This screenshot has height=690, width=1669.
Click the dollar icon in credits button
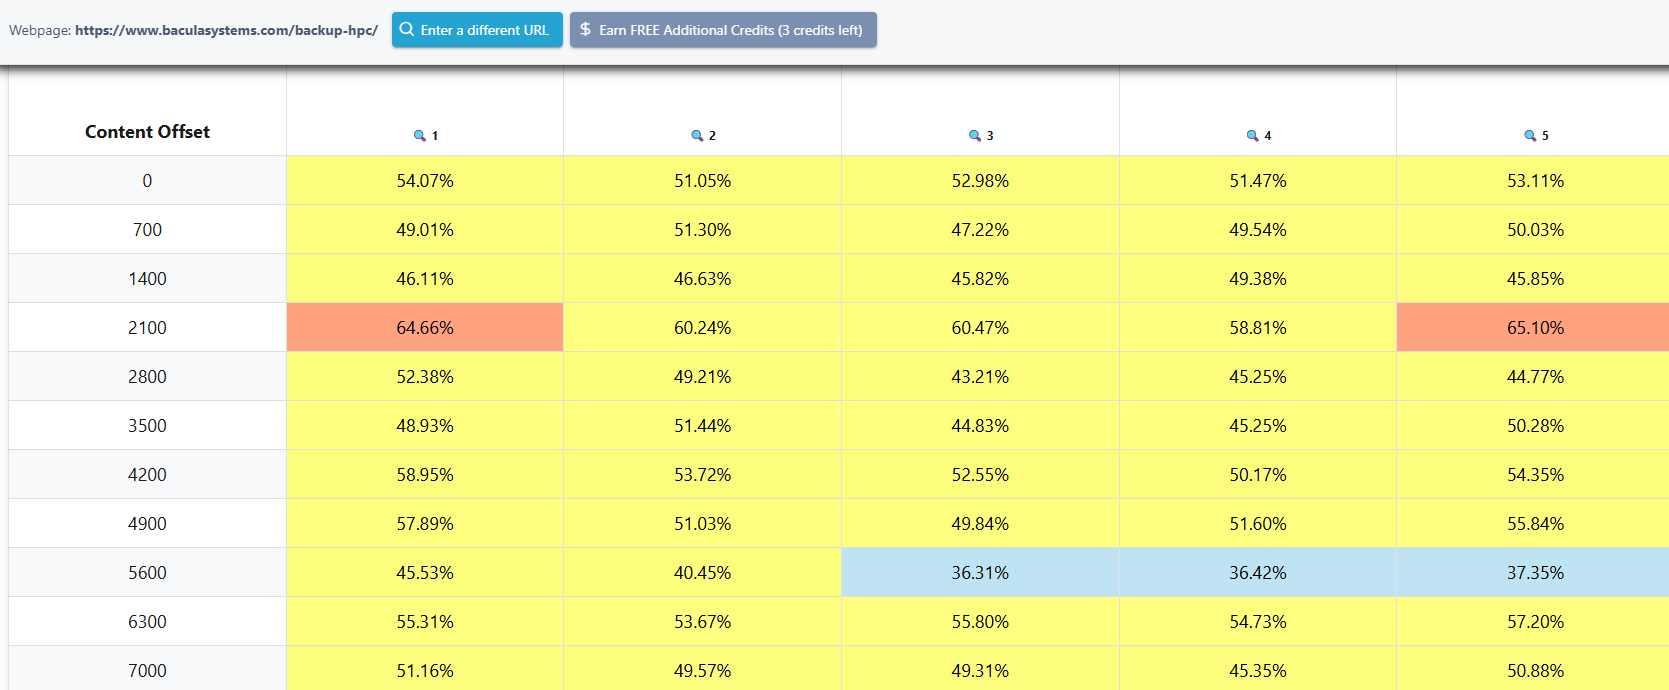tap(585, 30)
